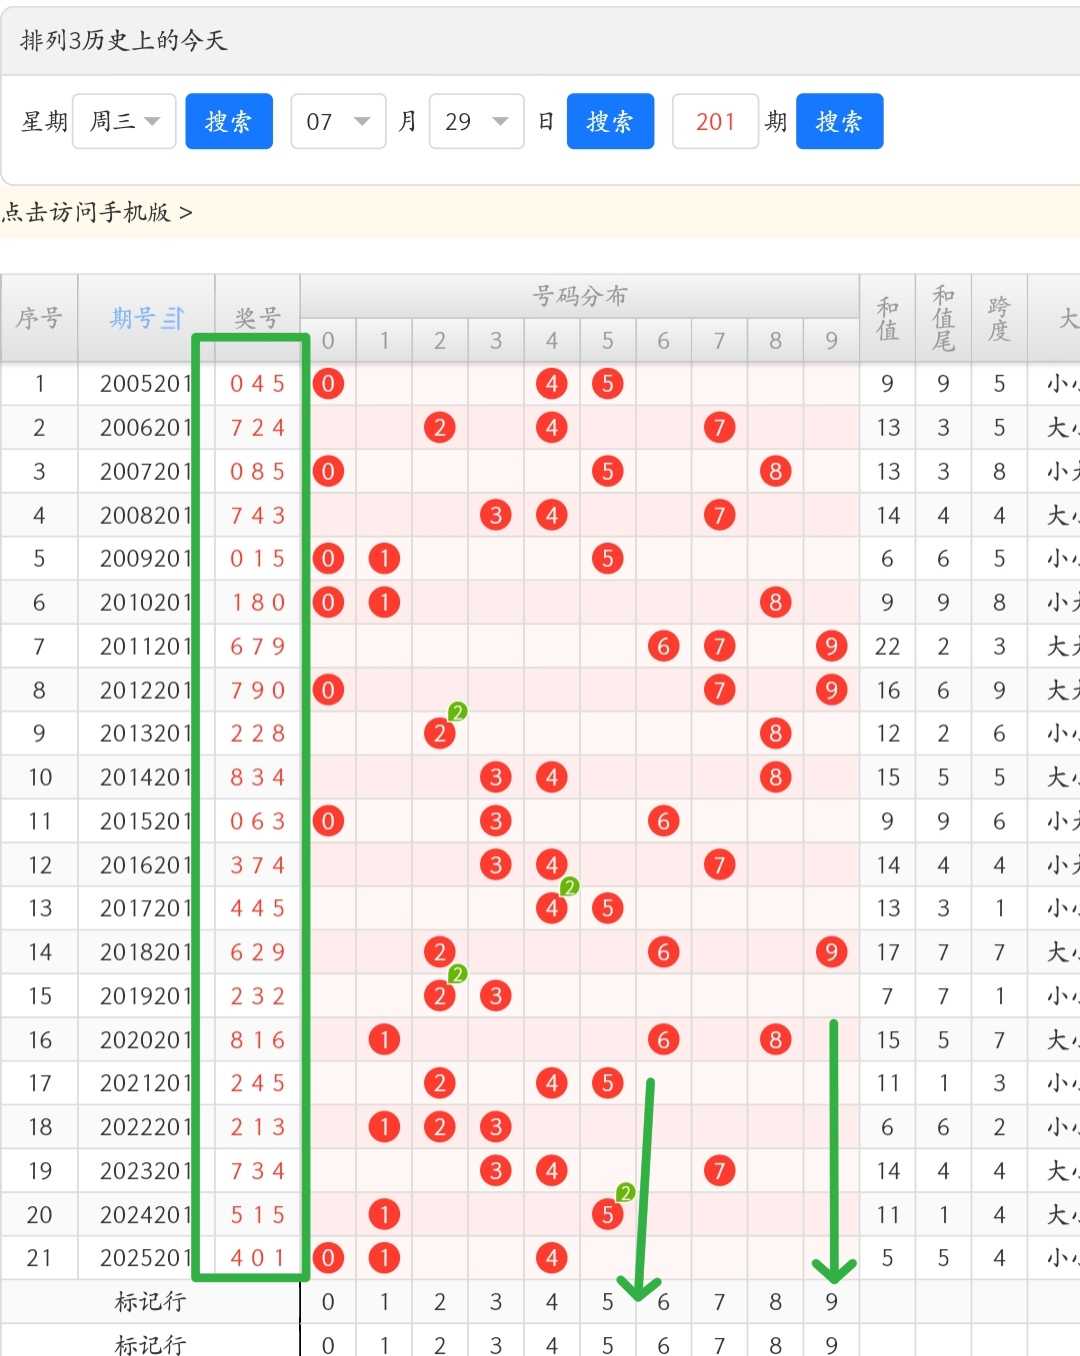1080x1356 pixels.
Task: Click winning number 4 0 1
Action: coord(257,1258)
